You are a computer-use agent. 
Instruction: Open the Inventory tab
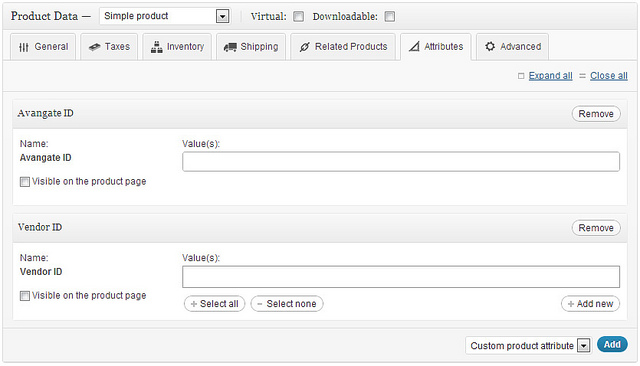[x=177, y=47]
